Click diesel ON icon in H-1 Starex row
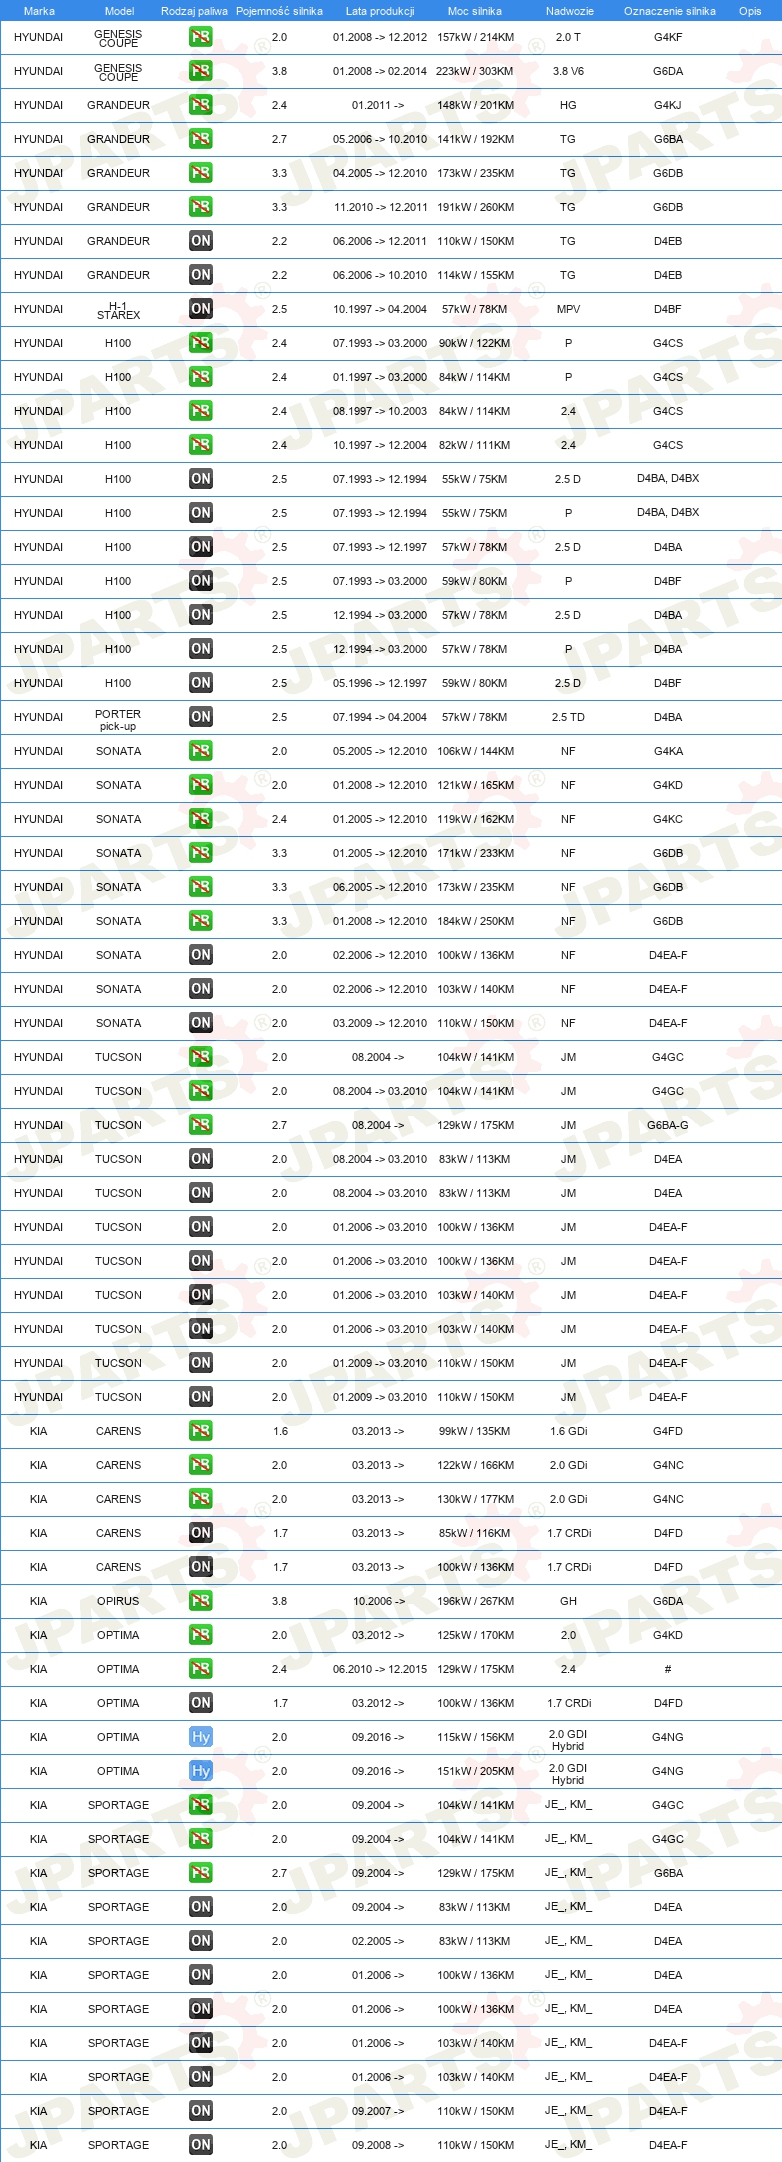Image resolution: width=782 pixels, height=2162 pixels. click(201, 309)
